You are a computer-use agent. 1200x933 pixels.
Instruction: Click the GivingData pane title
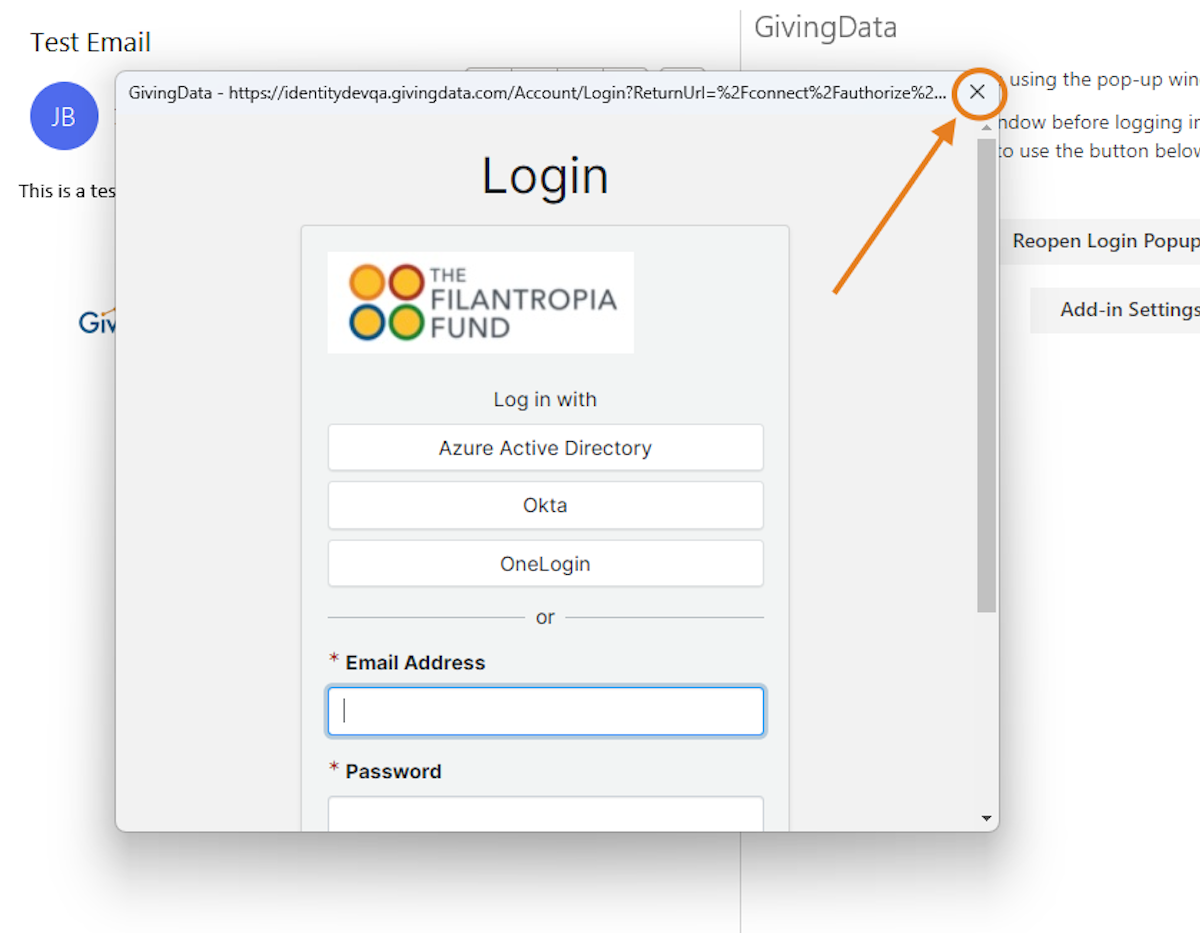tap(825, 27)
